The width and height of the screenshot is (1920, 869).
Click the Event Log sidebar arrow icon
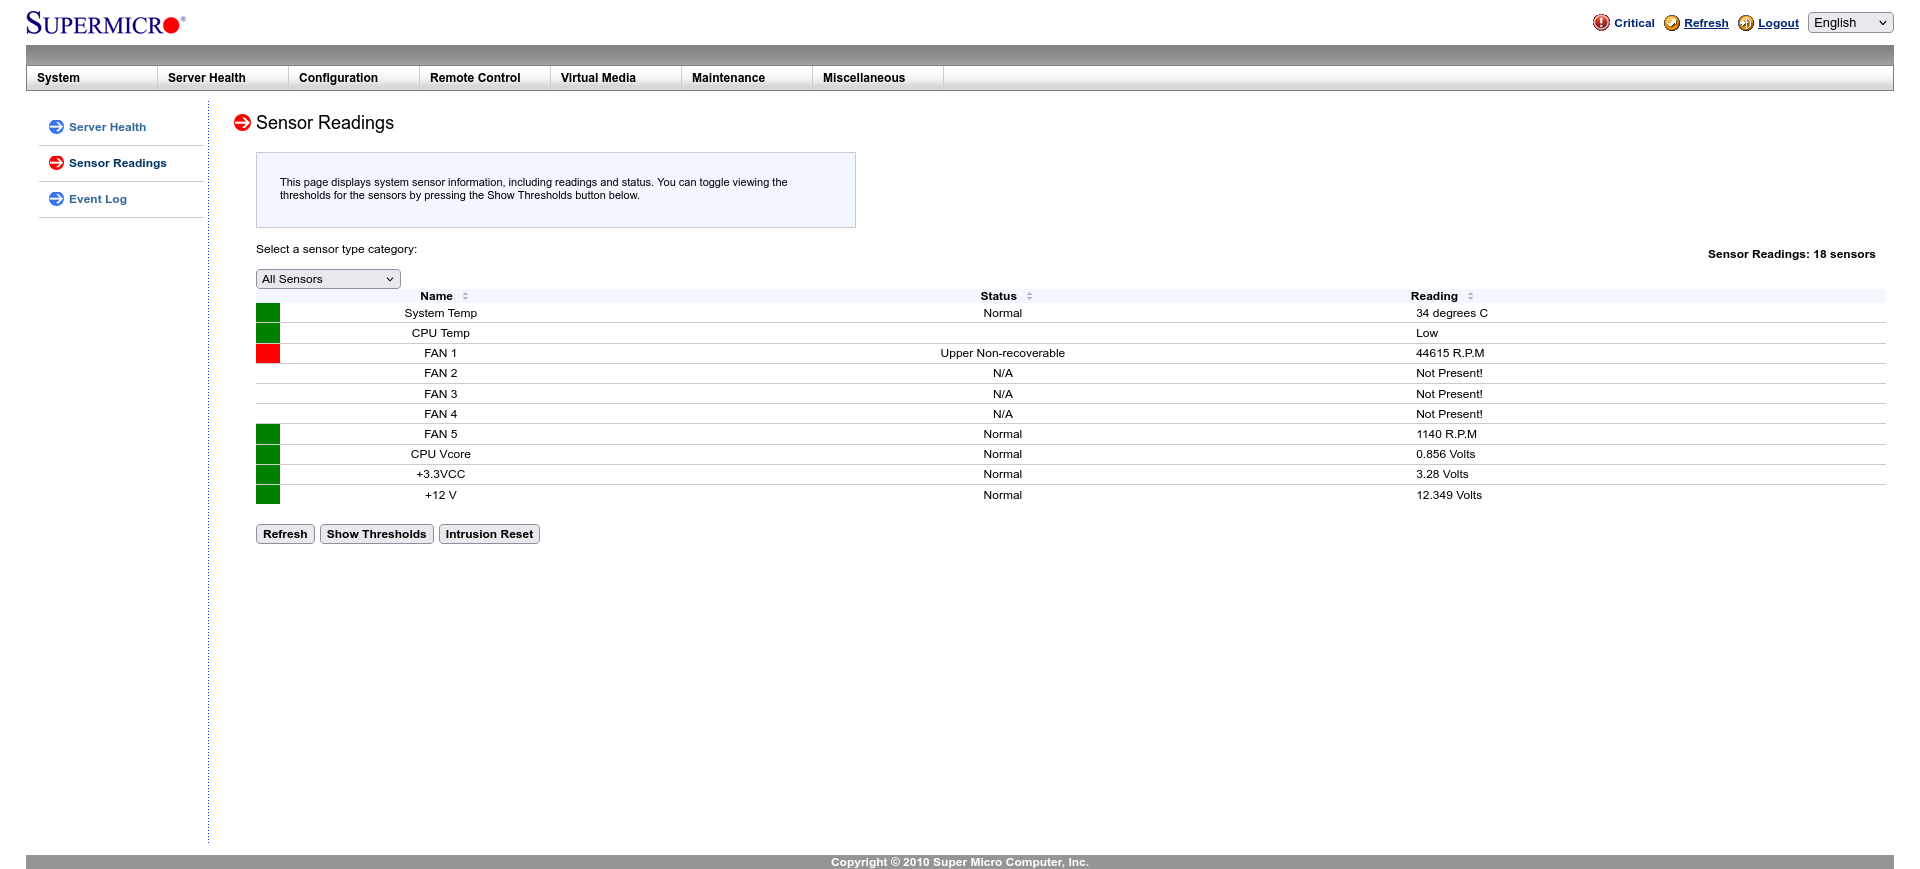tap(56, 199)
